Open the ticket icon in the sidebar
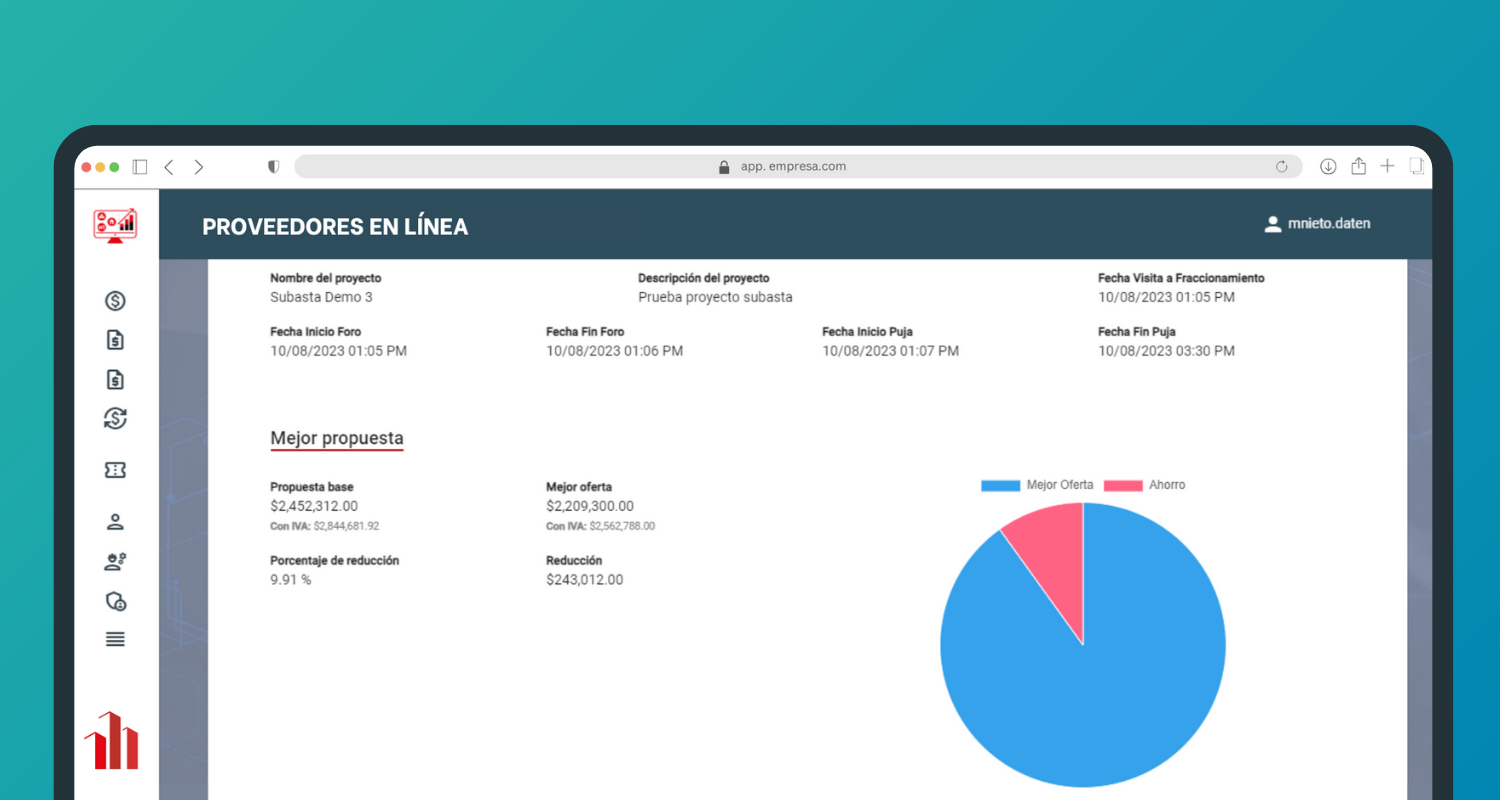1500x800 pixels. click(x=115, y=470)
